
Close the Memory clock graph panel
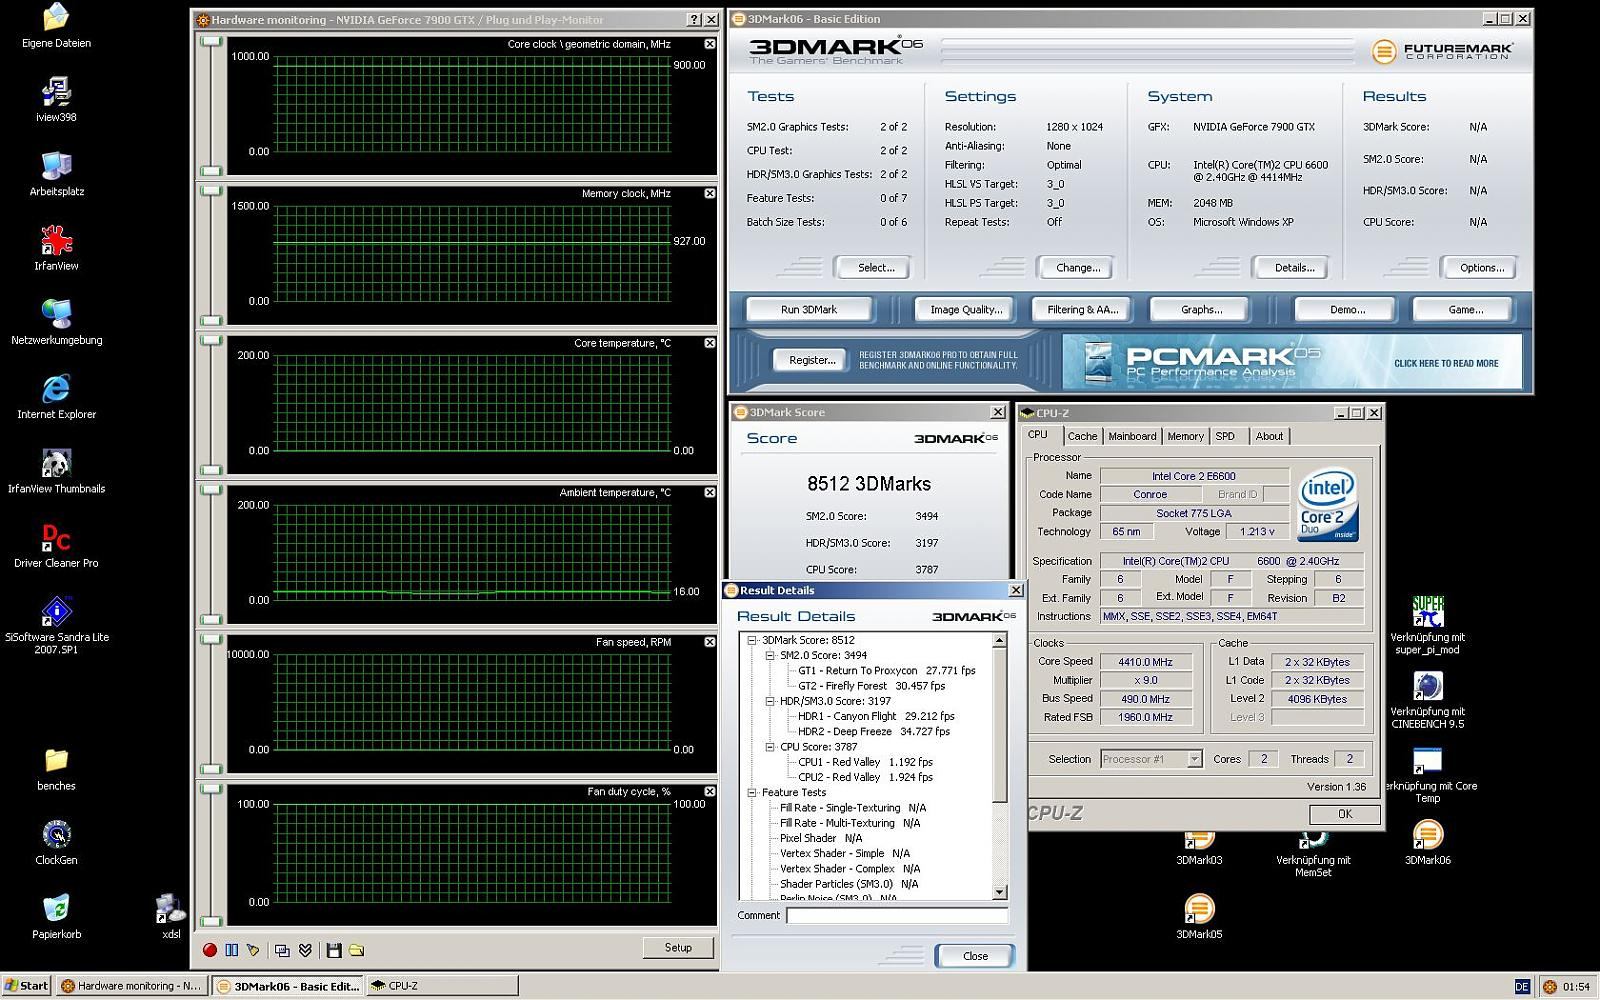tap(709, 193)
